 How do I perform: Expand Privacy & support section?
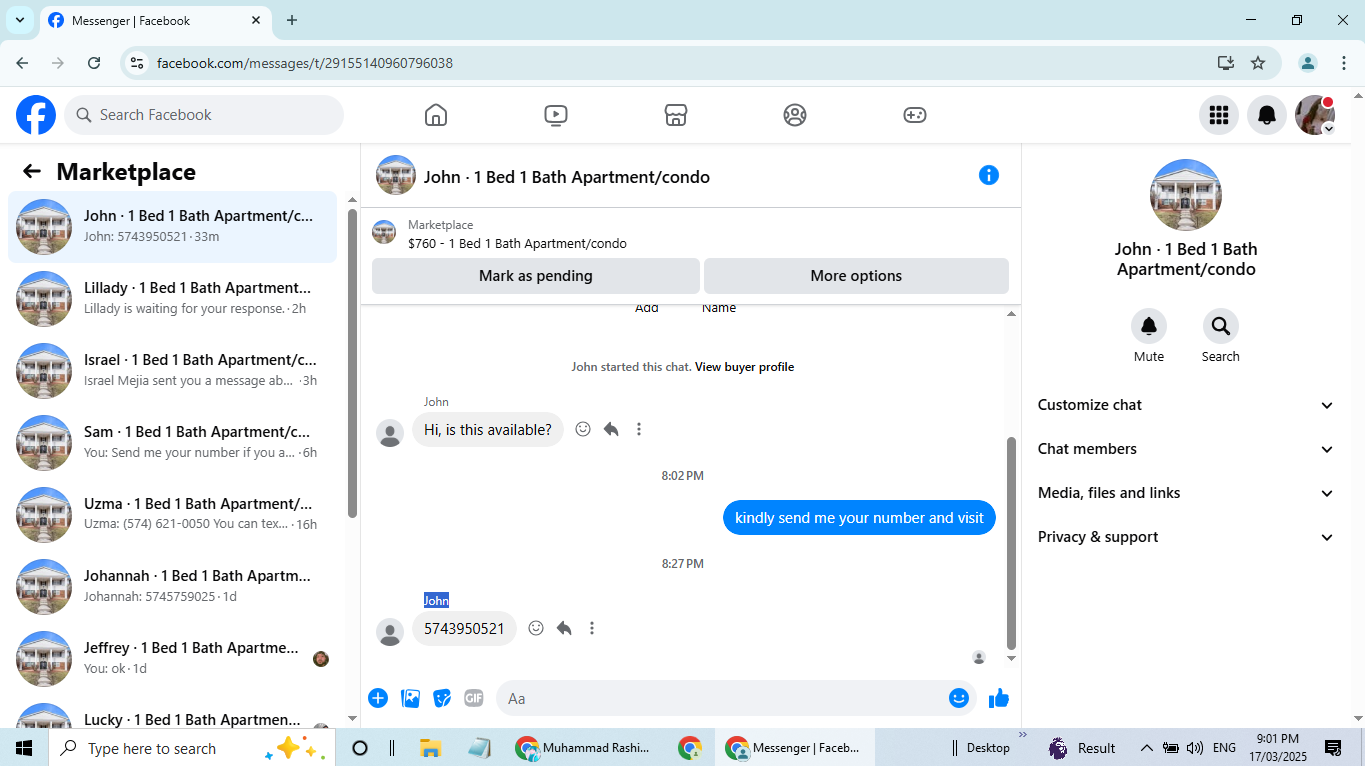[1186, 537]
